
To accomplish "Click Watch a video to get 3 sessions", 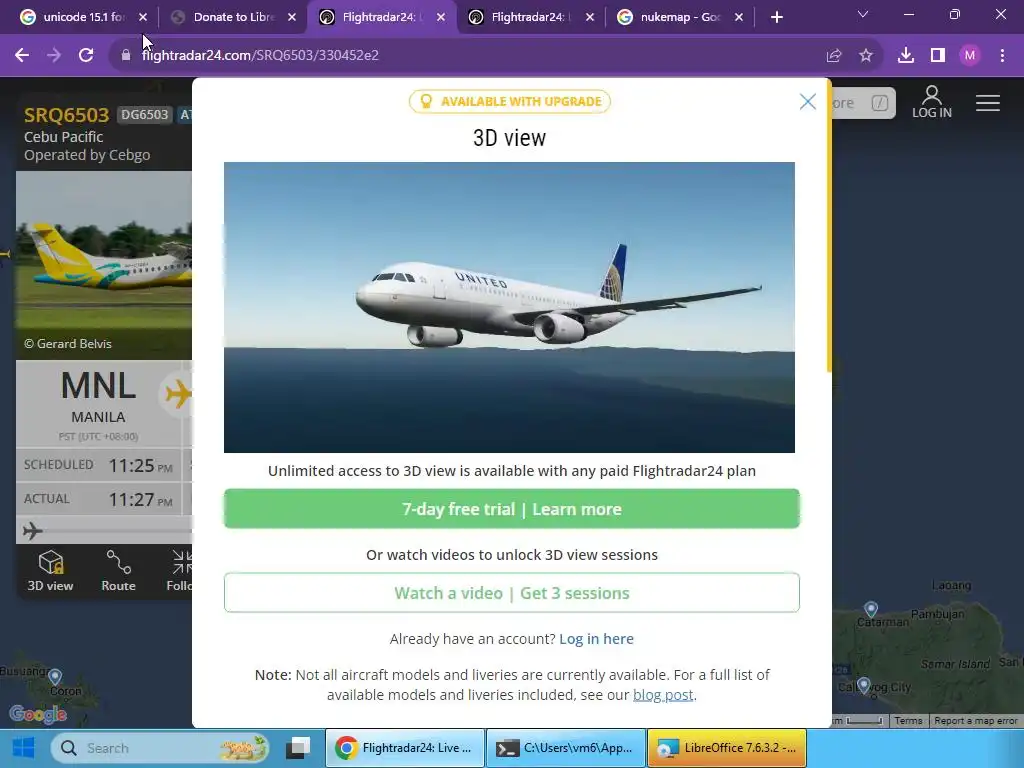I will pyautogui.click(x=511, y=593).
